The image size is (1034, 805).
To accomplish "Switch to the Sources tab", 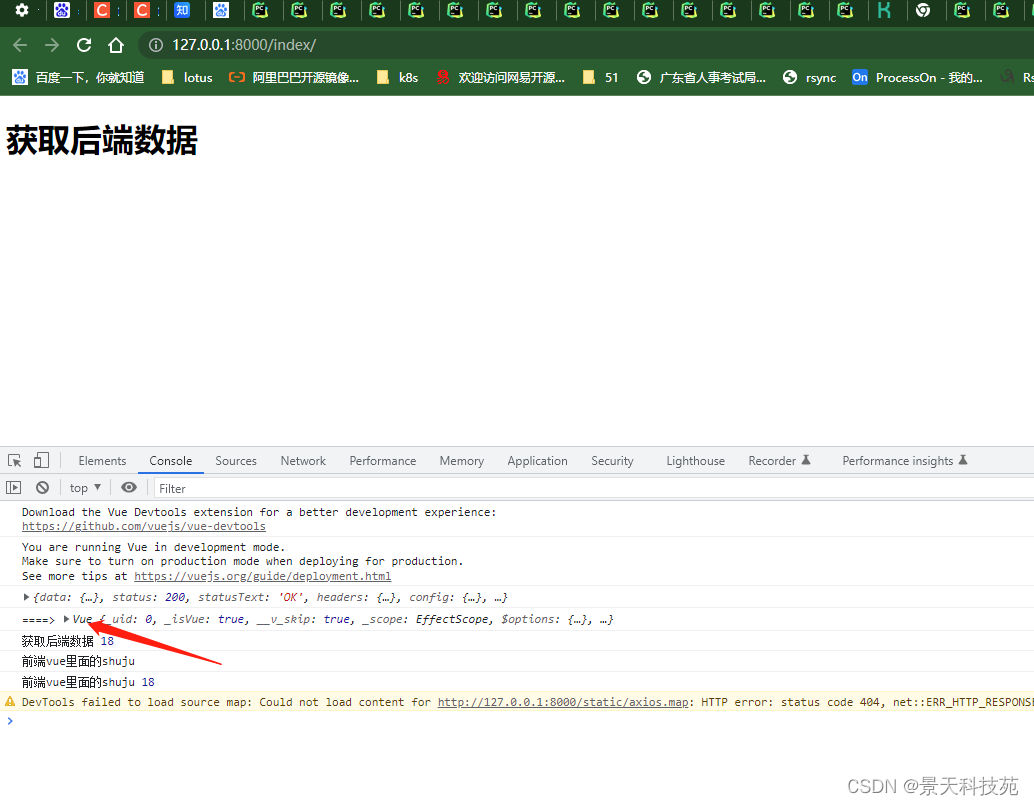I will click(x=235, y=461).
